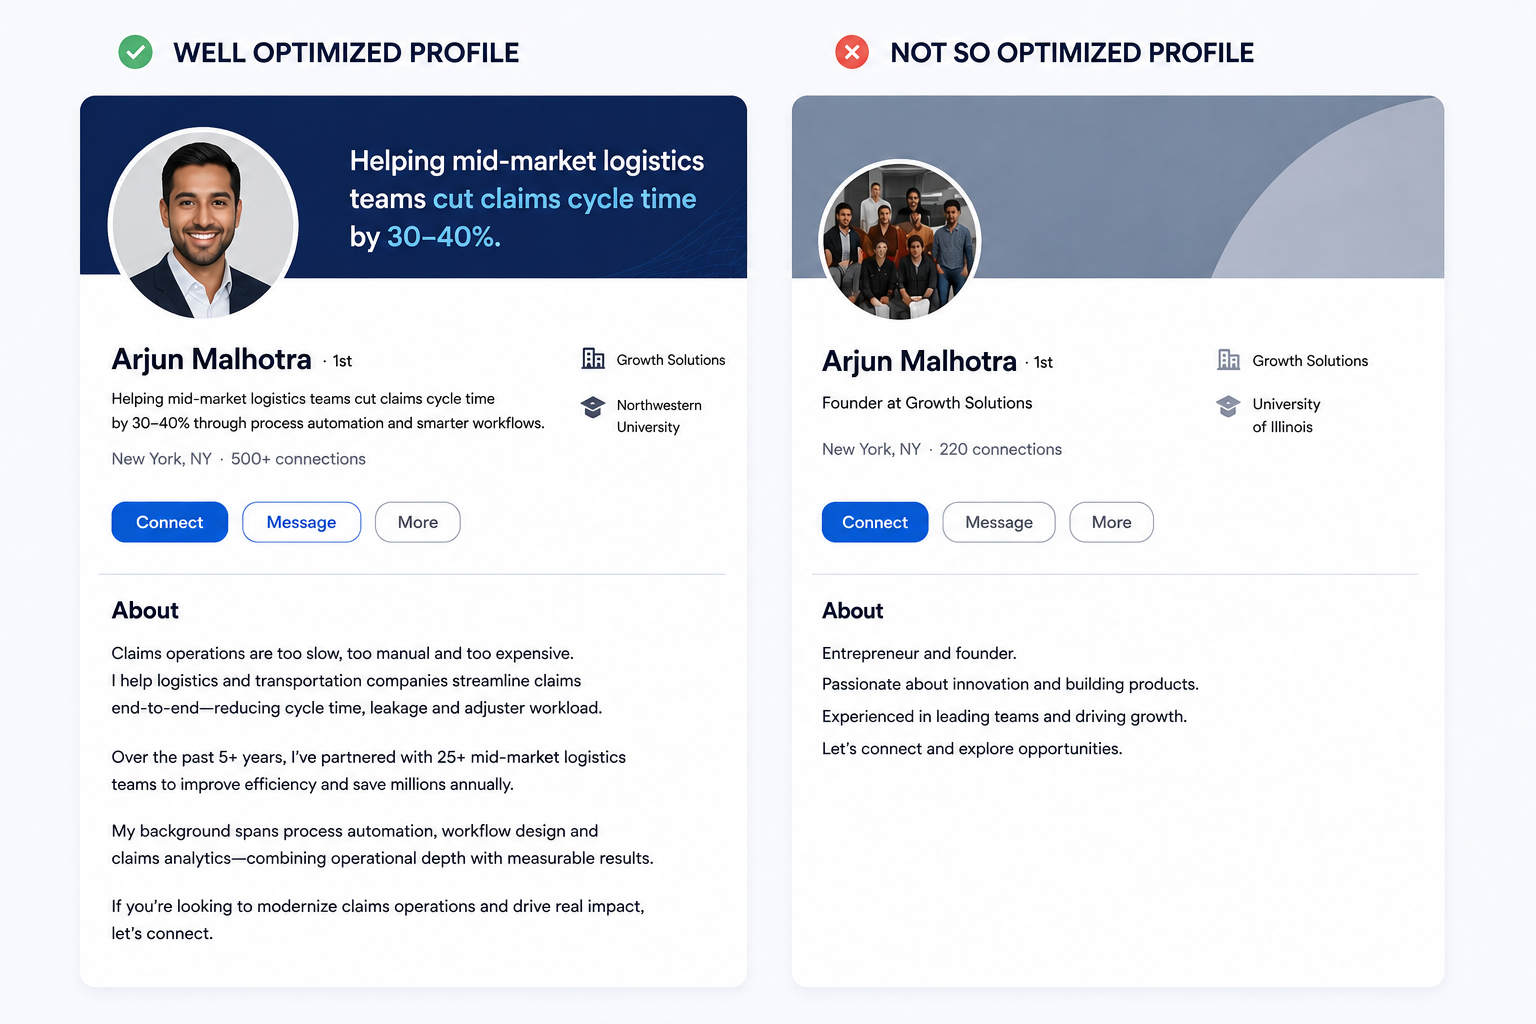Screen dimensions: 1536x1024
Task: Click the Arjun Malhotra name in the left profile
Action: pos(212,359)
